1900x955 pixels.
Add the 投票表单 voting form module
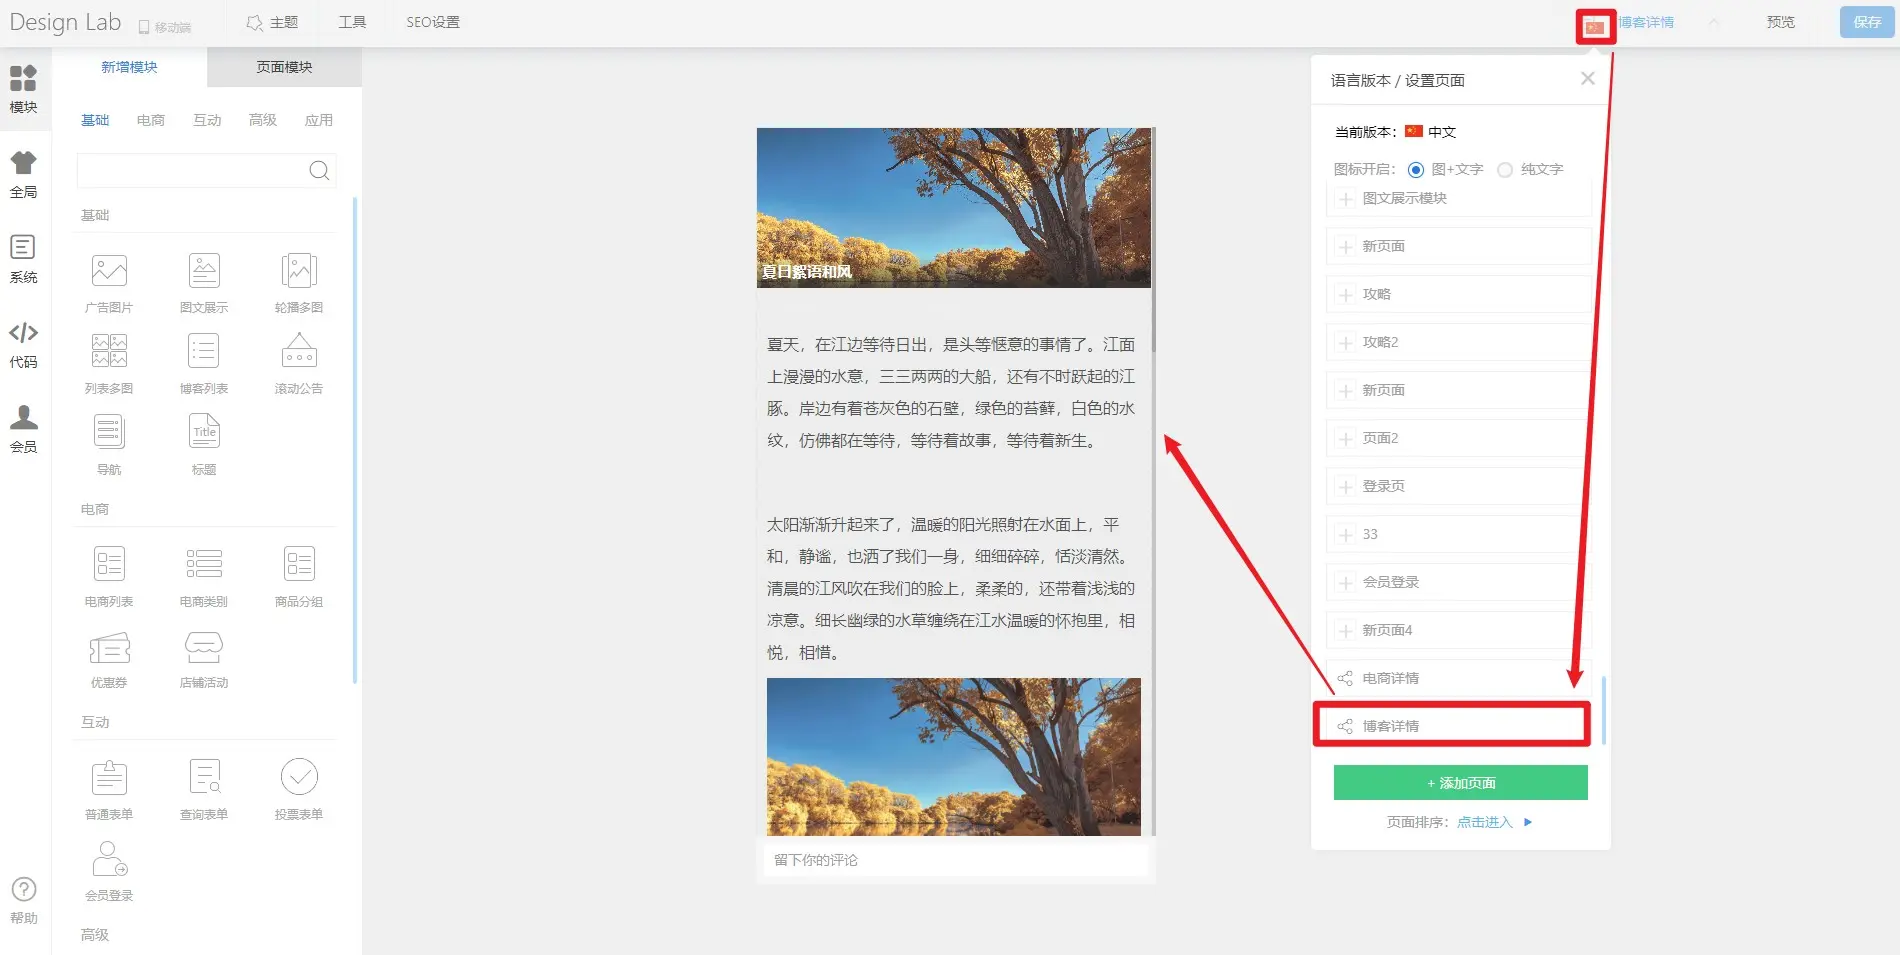point(299,778)
